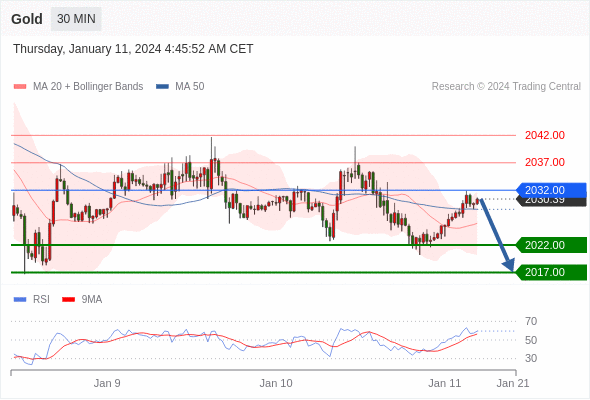Image resolution: width=590 pixels, height=400 pixels.
Task: Click the red 9MA legend swatch
Action: [68, 300]
